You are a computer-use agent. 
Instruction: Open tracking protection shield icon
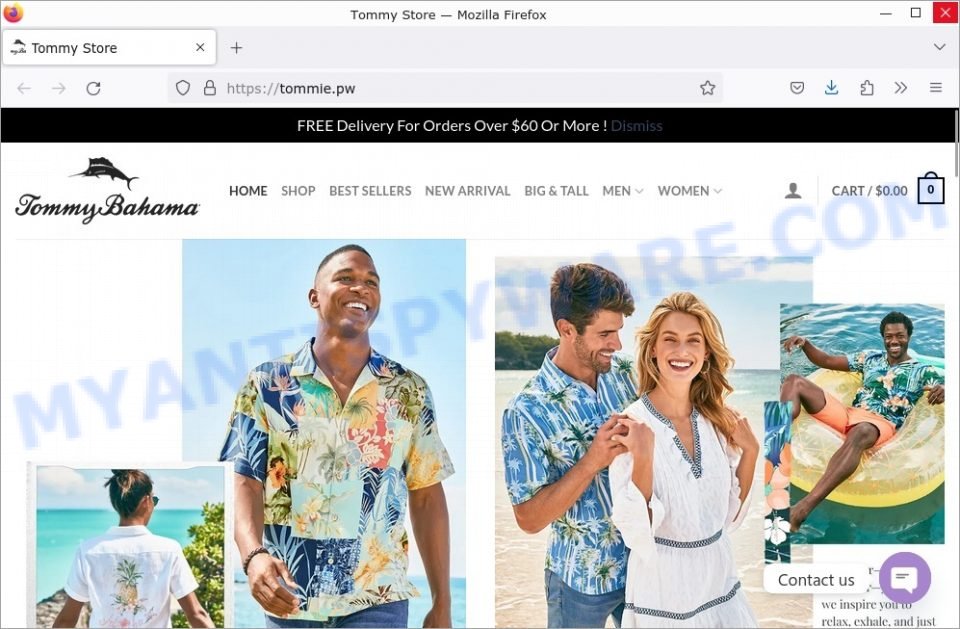click(182, 88)
